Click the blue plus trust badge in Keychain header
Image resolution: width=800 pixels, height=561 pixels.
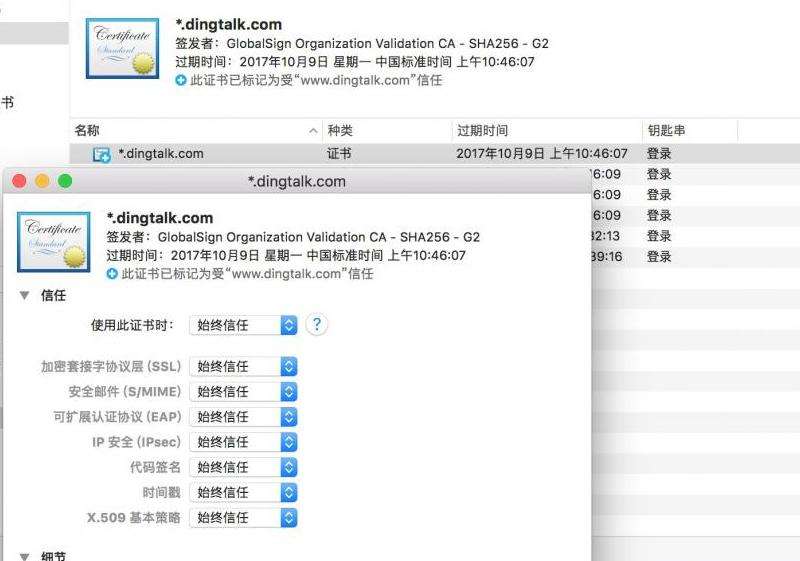[181, 80]
